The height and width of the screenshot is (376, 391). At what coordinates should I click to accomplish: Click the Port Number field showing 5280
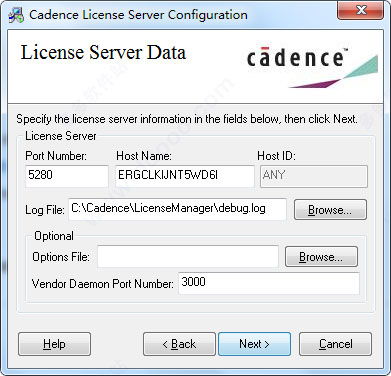pos(67,176)
